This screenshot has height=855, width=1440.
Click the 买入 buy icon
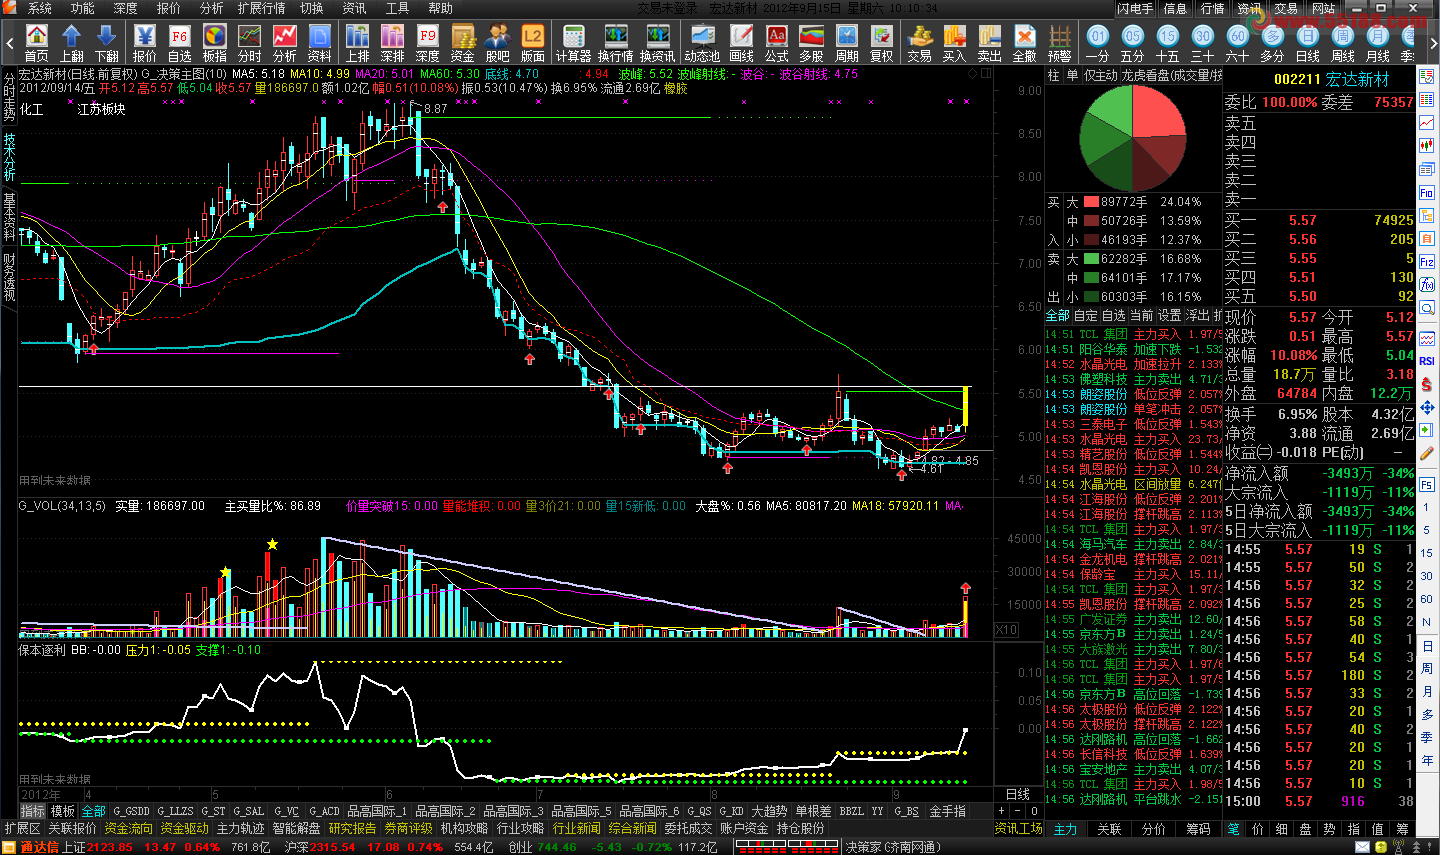pyautogui.click(x=955, y=44)
